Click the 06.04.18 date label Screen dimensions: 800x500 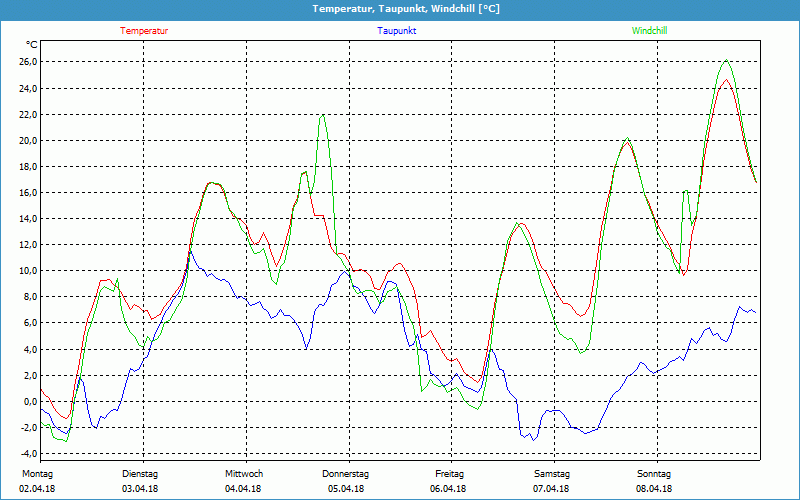tap(448, 489)
